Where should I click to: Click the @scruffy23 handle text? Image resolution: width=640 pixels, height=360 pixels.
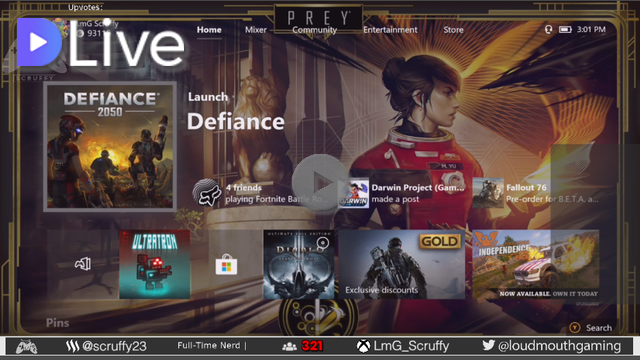click(114, 346)
